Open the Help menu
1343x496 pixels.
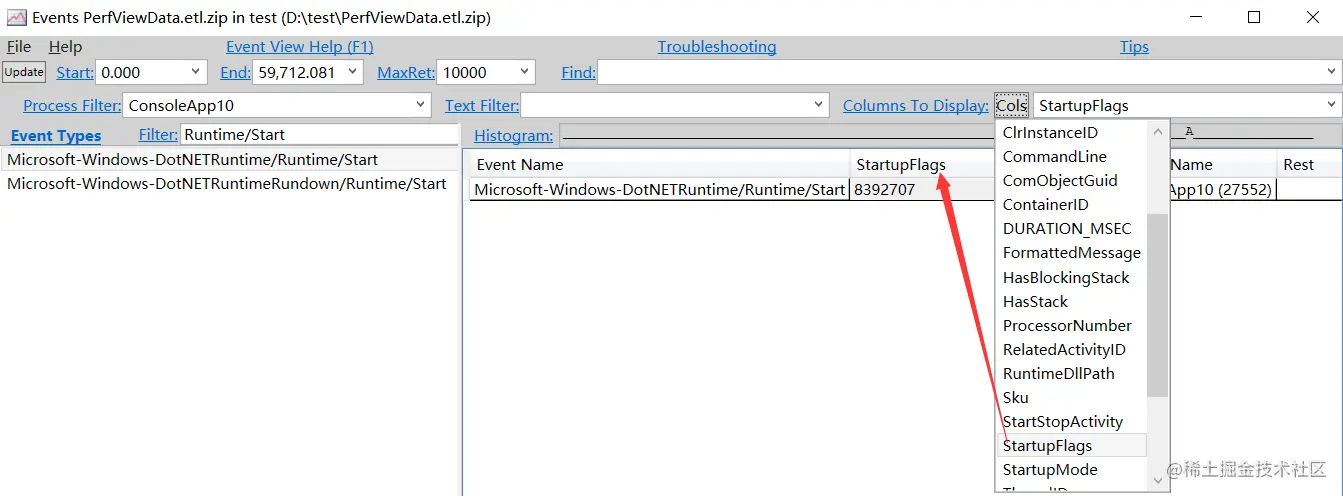65,47
